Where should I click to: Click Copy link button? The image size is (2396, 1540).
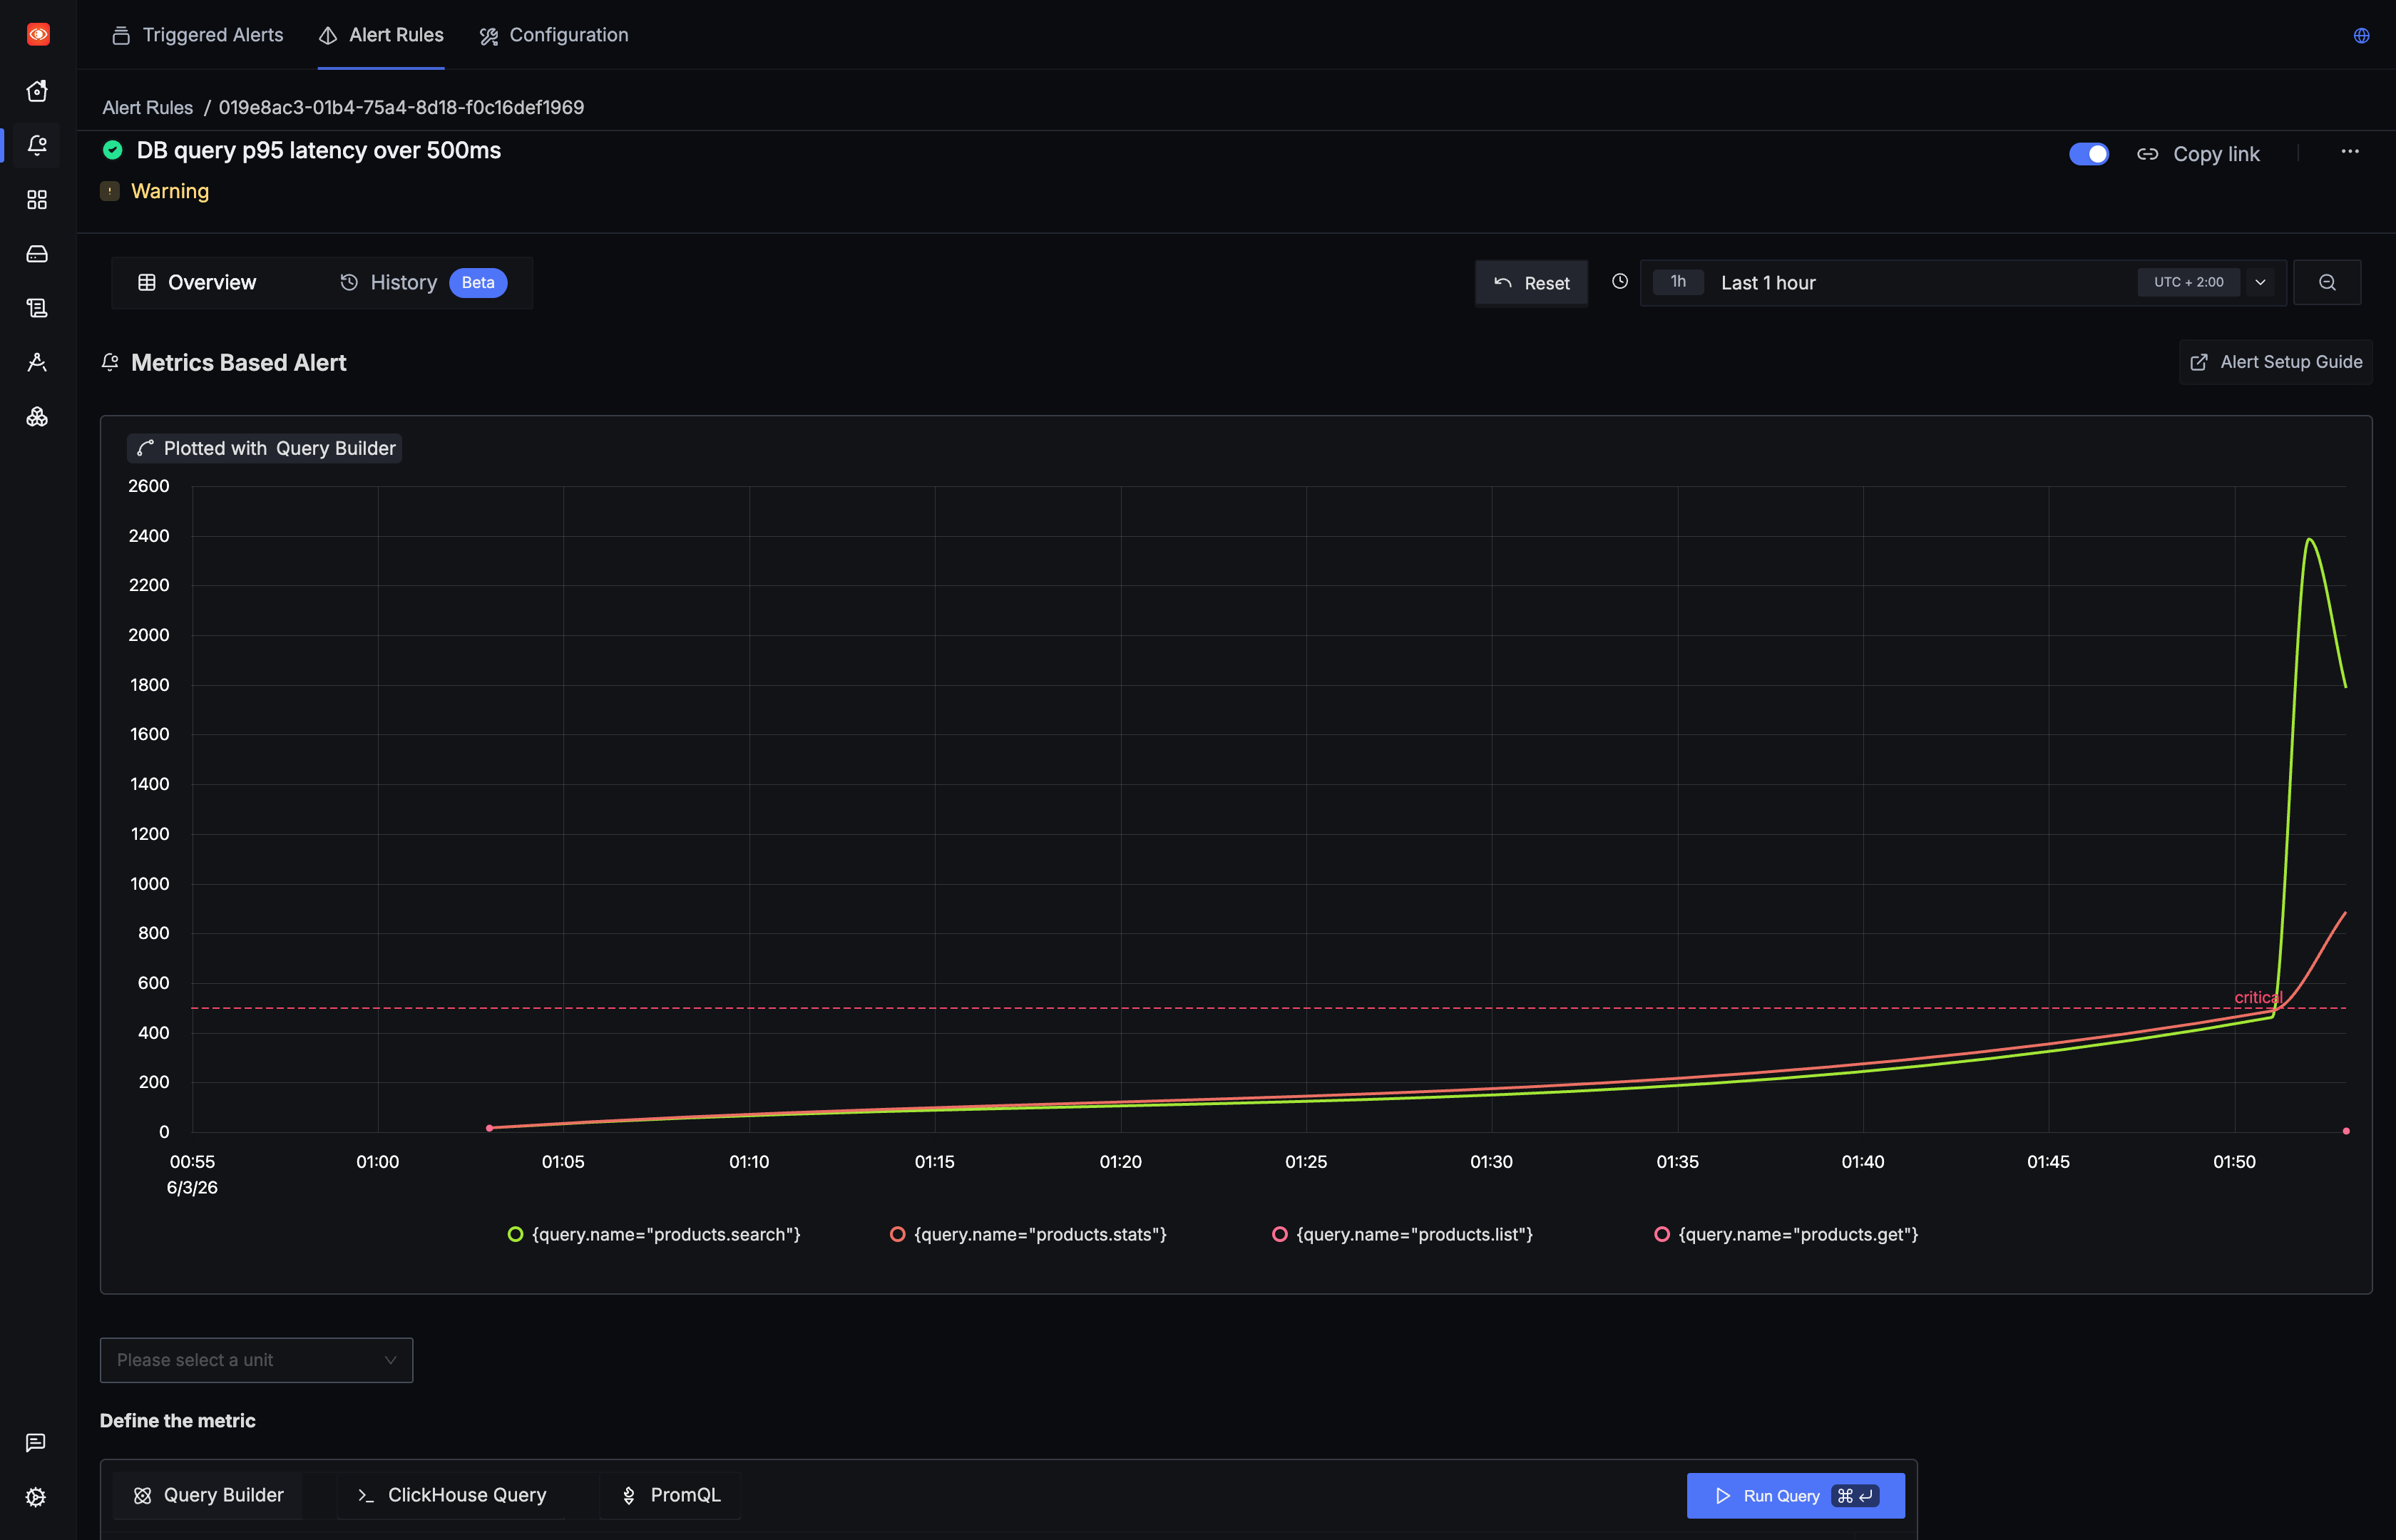(x=2198, y=154)
